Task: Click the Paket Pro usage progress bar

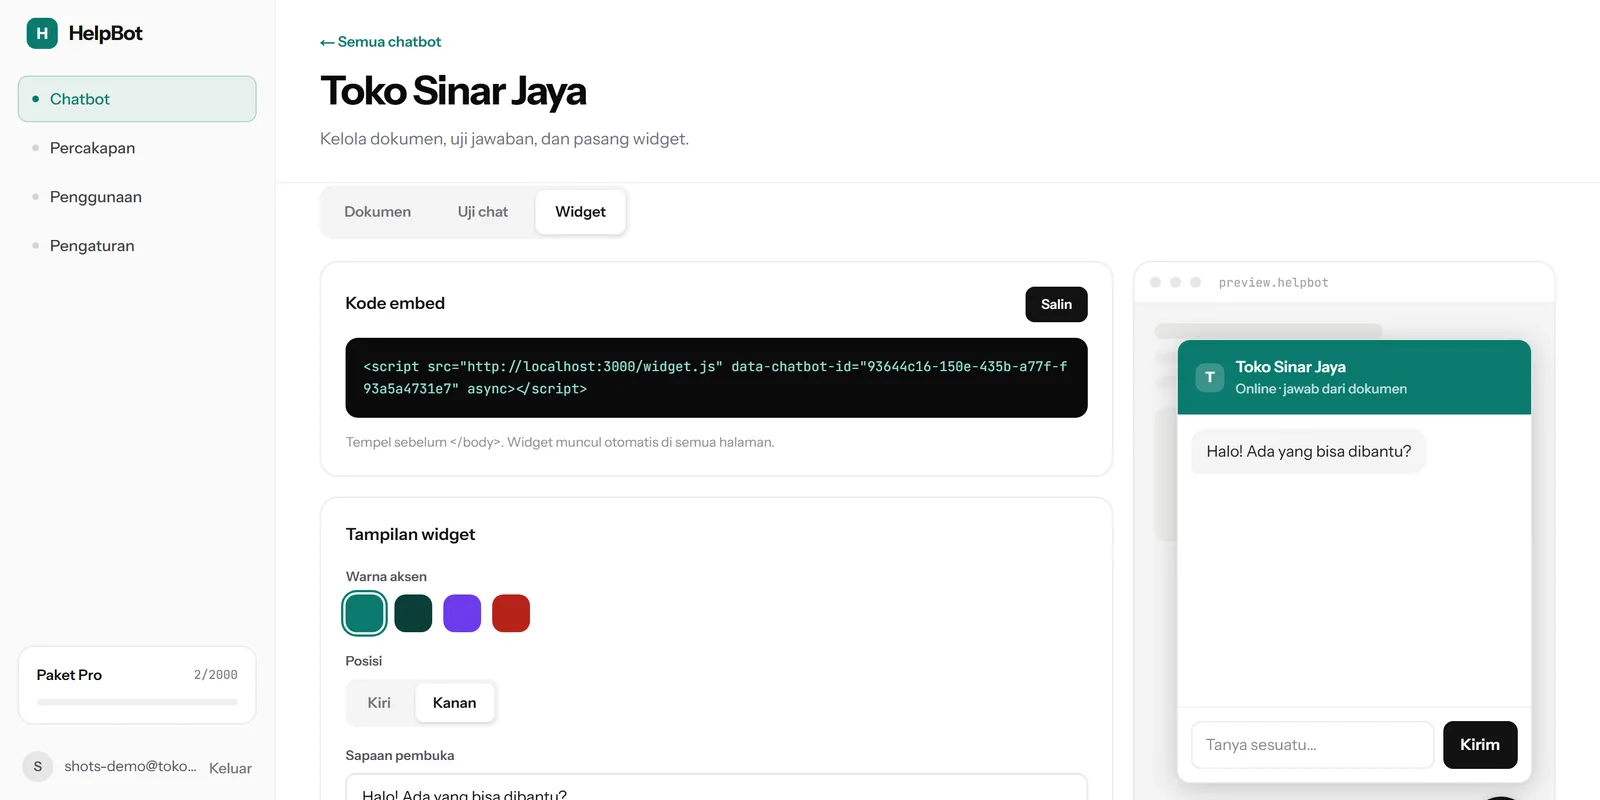Action: [137, 702]
